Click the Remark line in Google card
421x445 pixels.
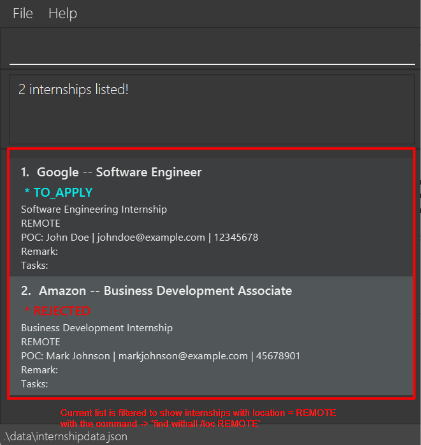39,251
